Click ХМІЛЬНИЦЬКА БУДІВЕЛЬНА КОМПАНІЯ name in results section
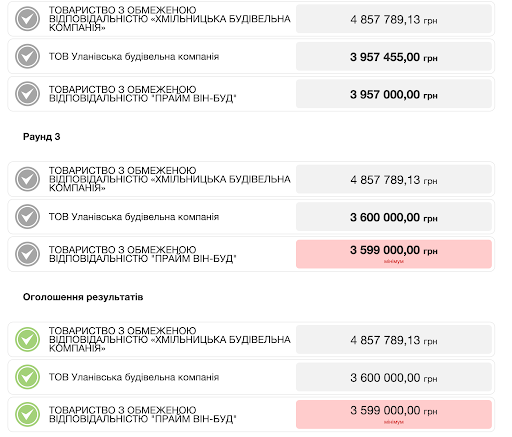The height and width of the screenshot is (437, 512). click(x=170, y=339)
